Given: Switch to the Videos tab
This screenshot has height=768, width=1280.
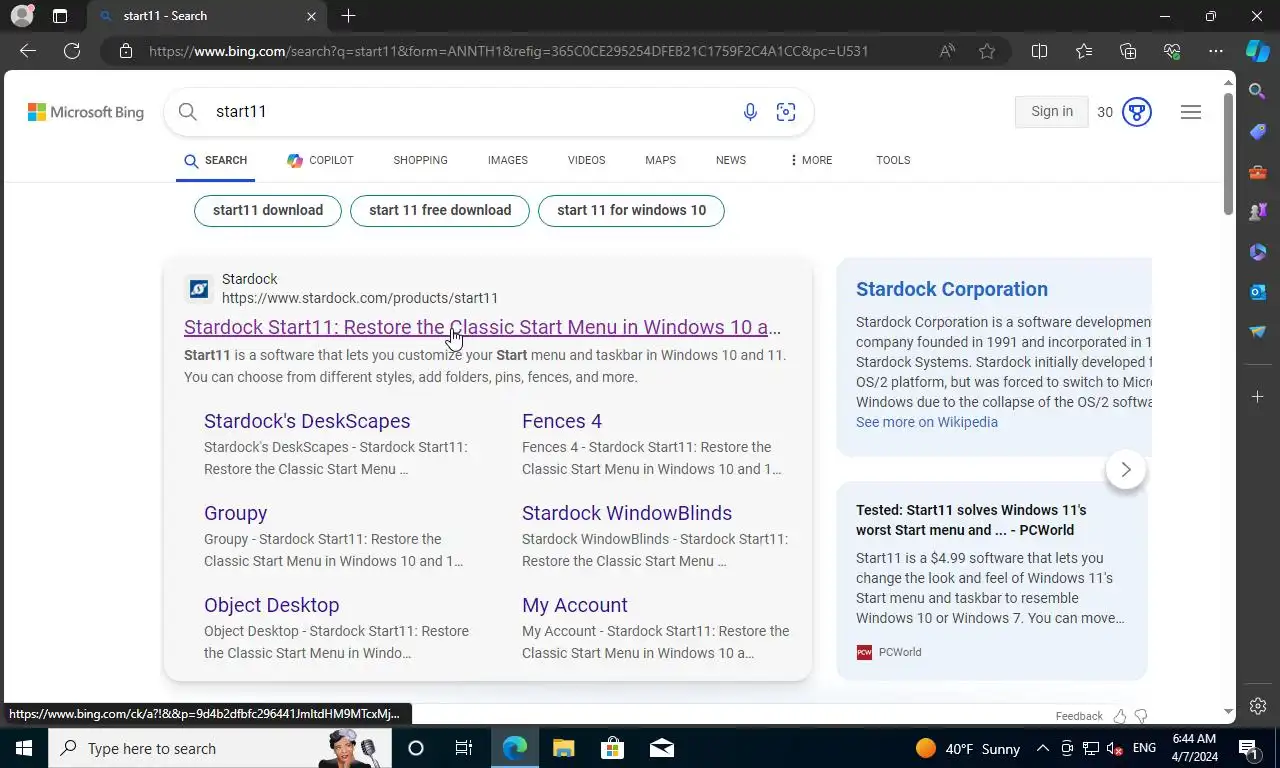Looking at the screenshot, I should [x=586, y=160].
